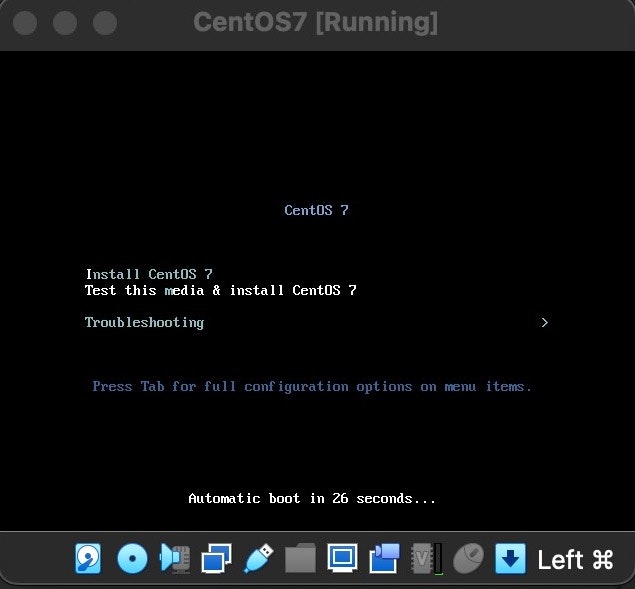
Task: Click the shared folders status icon
Action: (x=300, y=559)
